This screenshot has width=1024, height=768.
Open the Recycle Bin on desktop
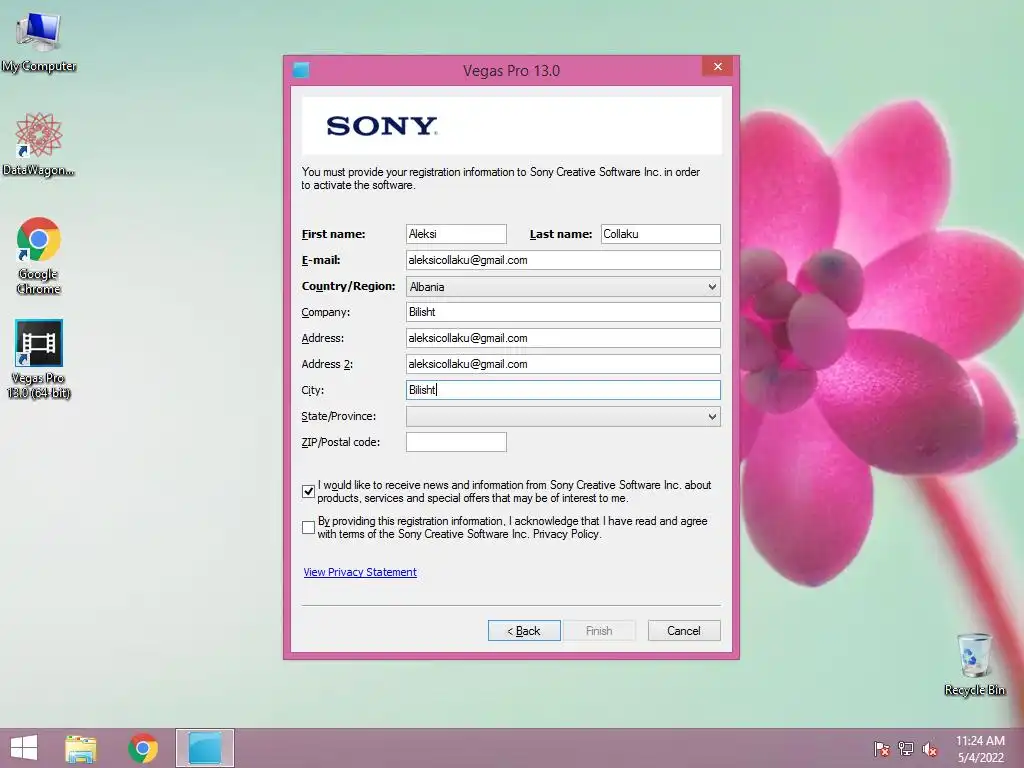tap(974, 664)
